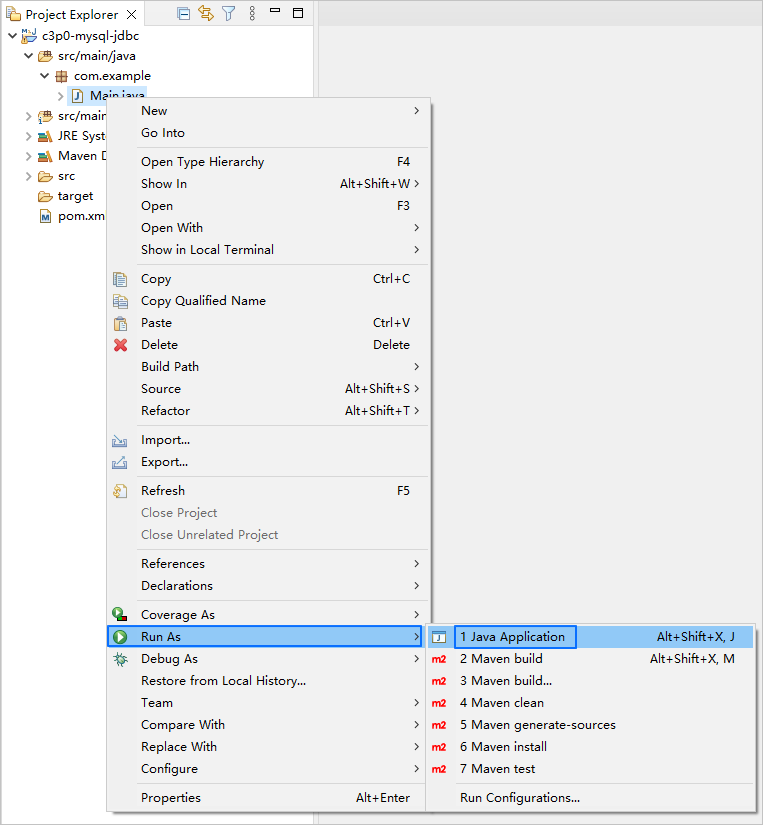Viewport: 763px width, 825px height.
Task: Click the green Run As icon
Action: (x=121, y=637)
